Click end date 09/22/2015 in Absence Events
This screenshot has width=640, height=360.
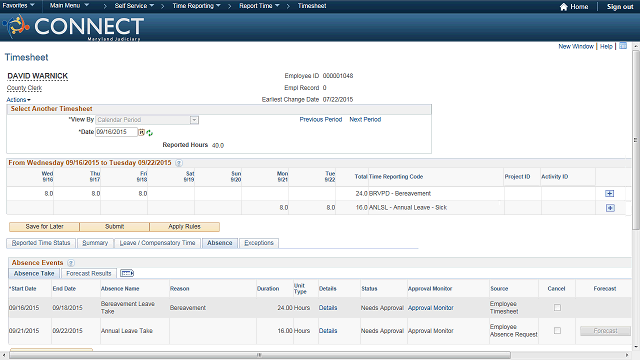[67, 331]
